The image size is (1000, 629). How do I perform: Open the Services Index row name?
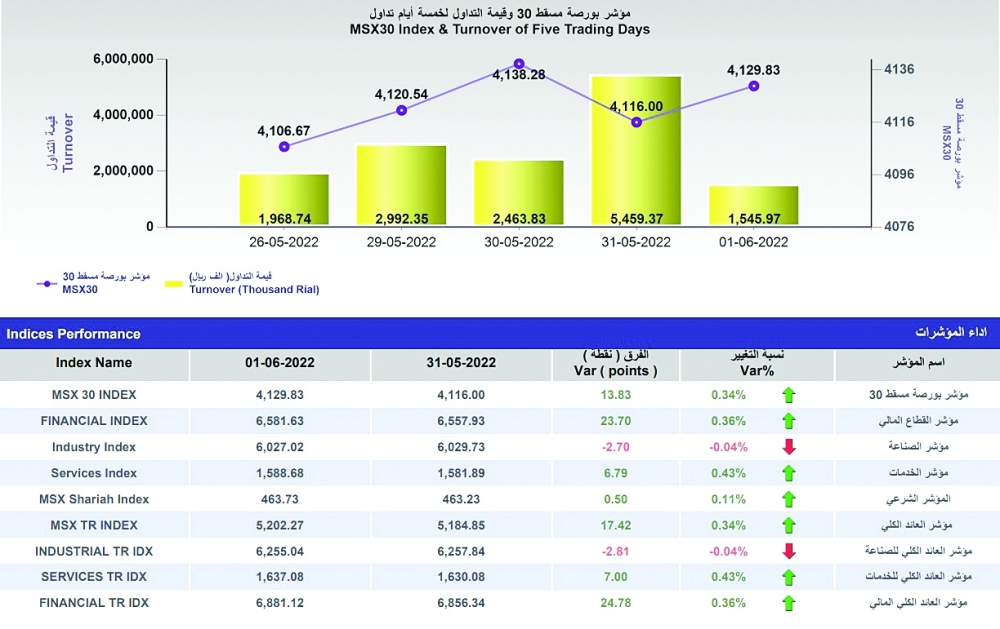point(94,473)
